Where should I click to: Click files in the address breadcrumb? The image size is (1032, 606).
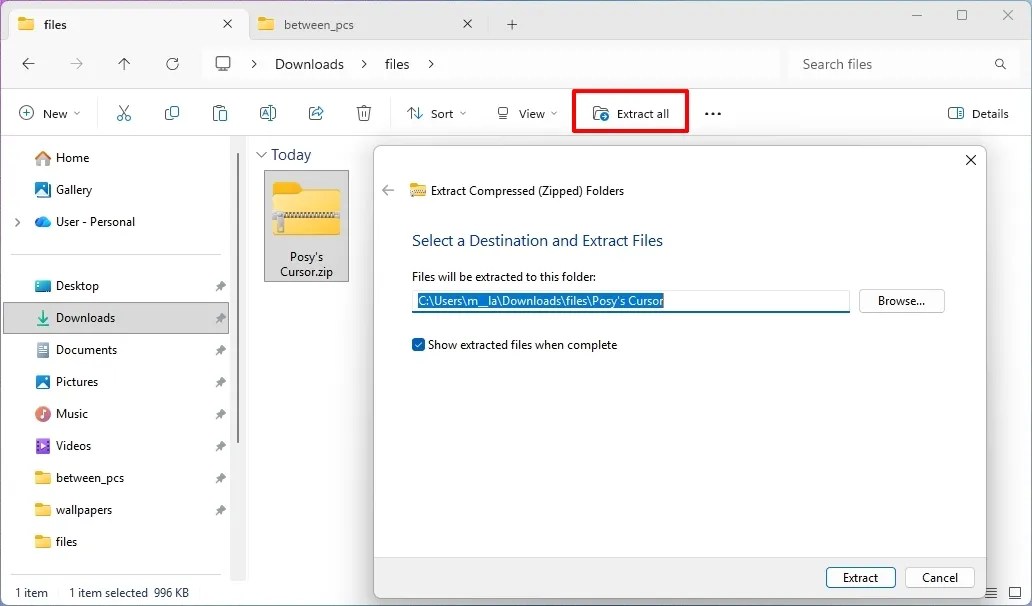(397, 64)
